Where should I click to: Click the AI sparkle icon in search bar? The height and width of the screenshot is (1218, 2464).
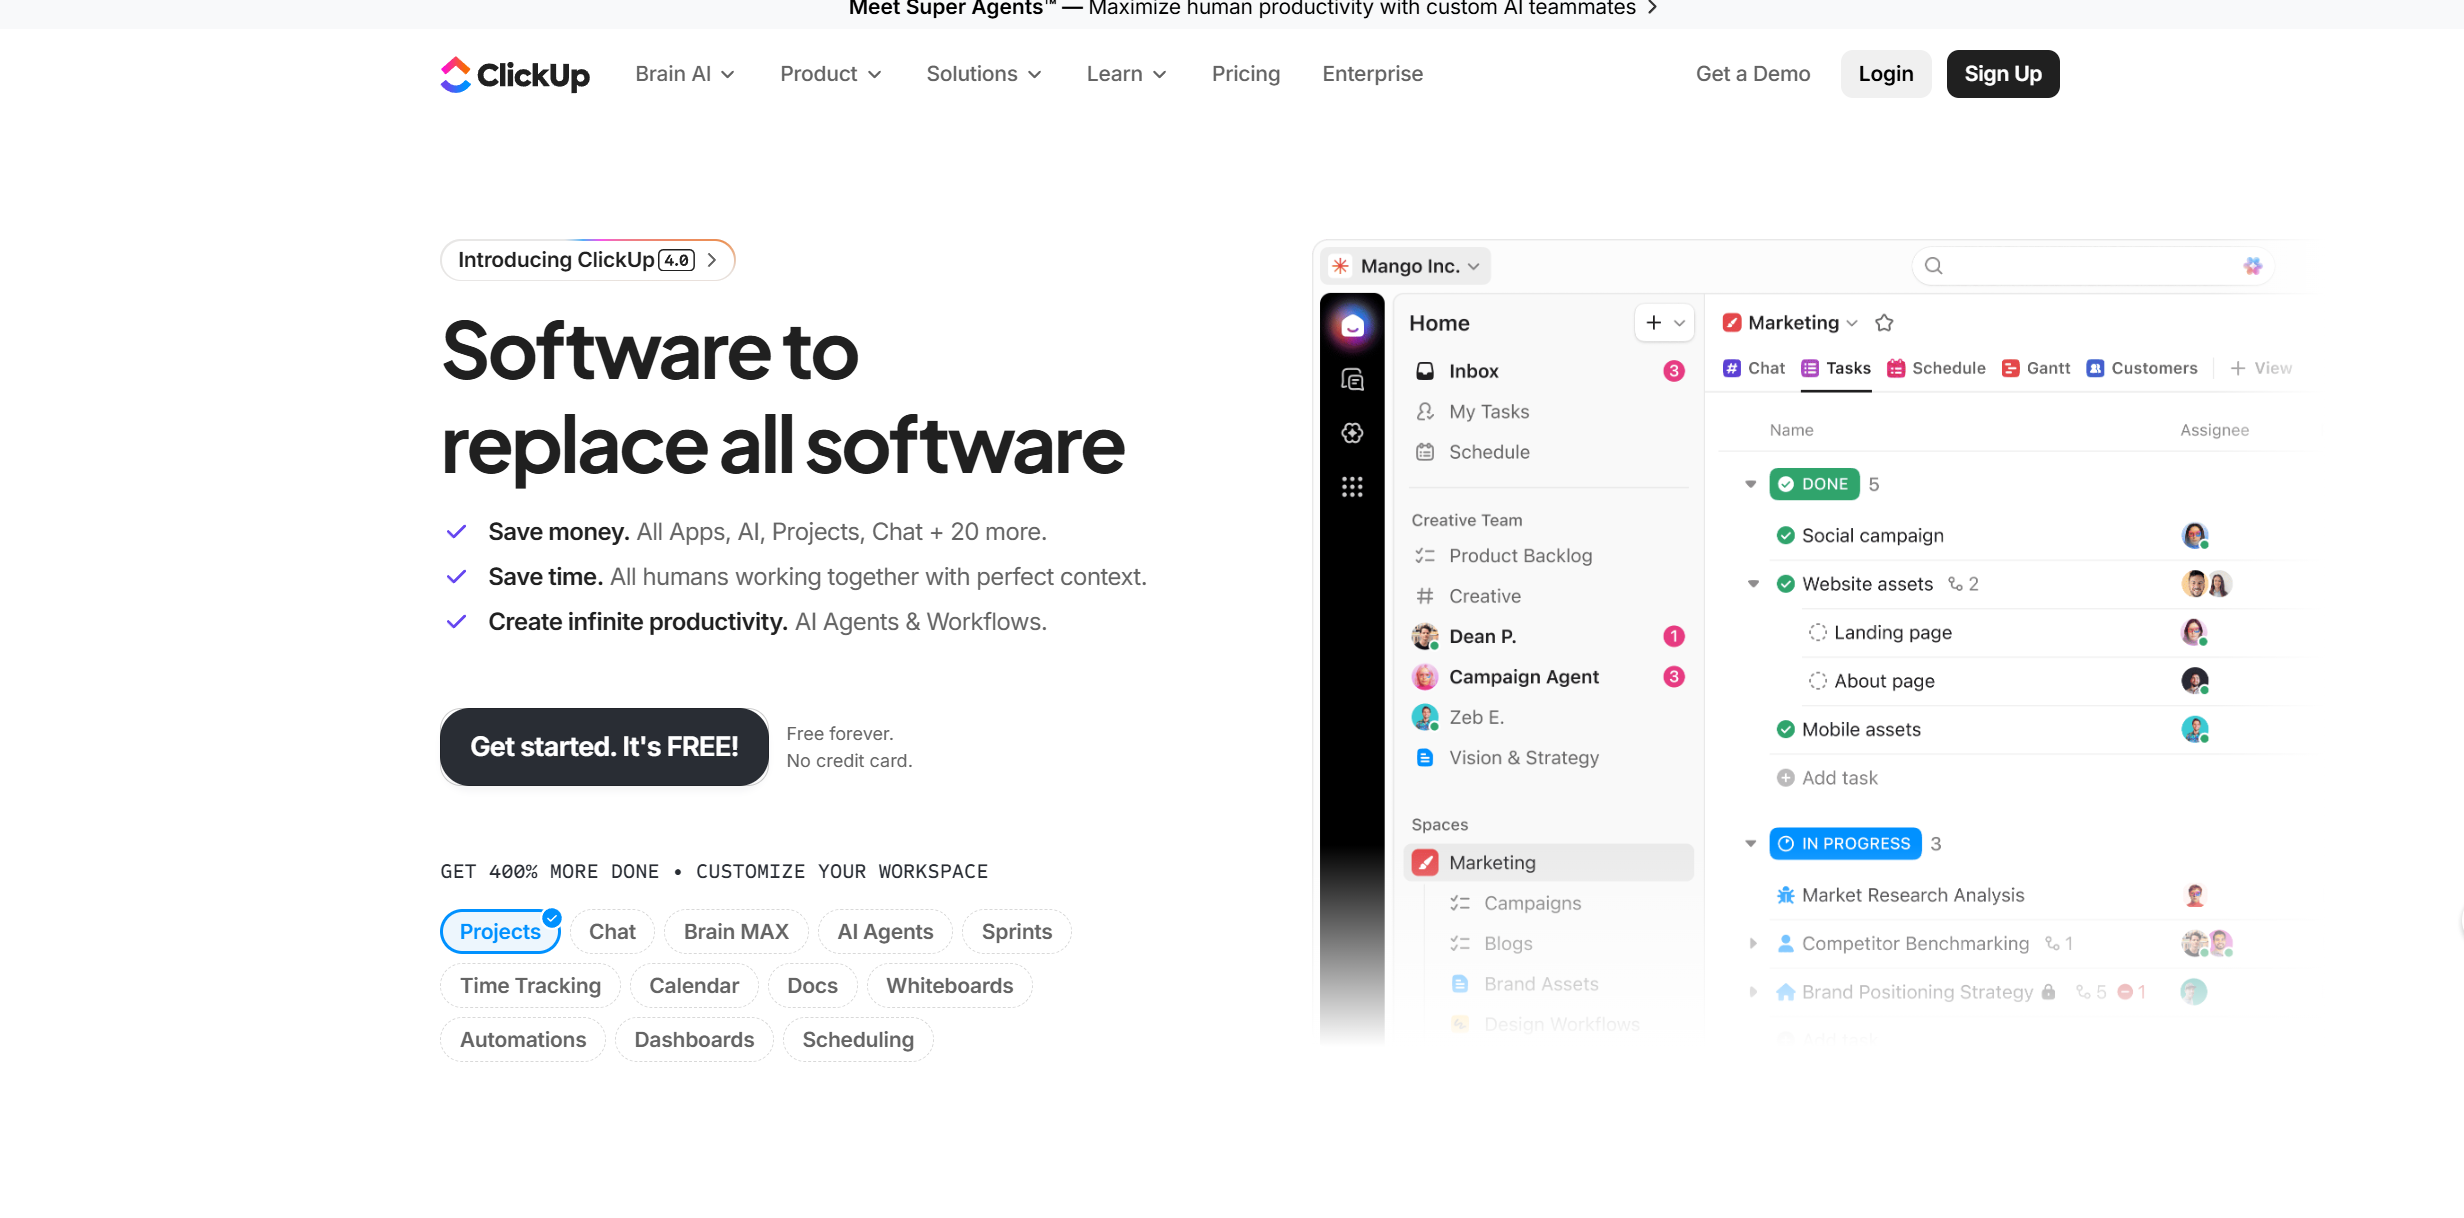(2252, 266)
